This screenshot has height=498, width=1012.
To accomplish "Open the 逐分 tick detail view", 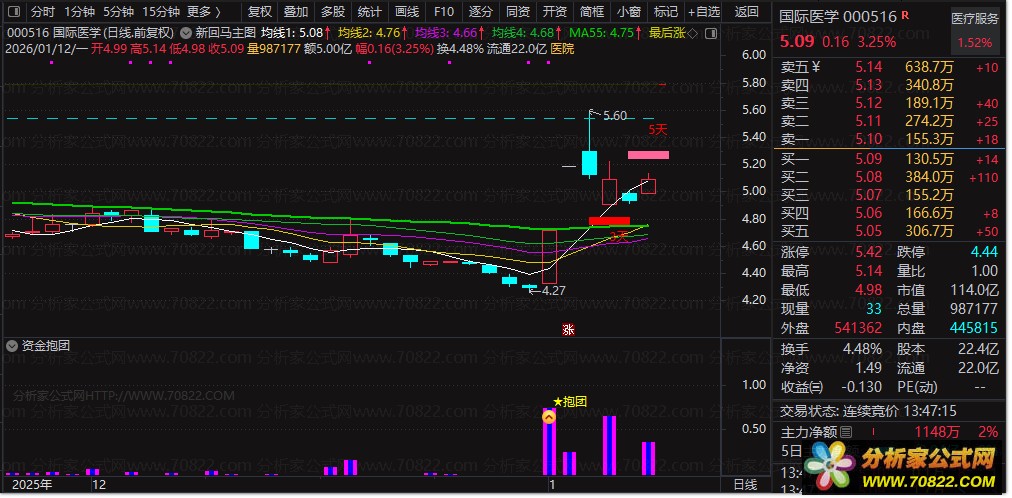I will (x=481, y=12).
